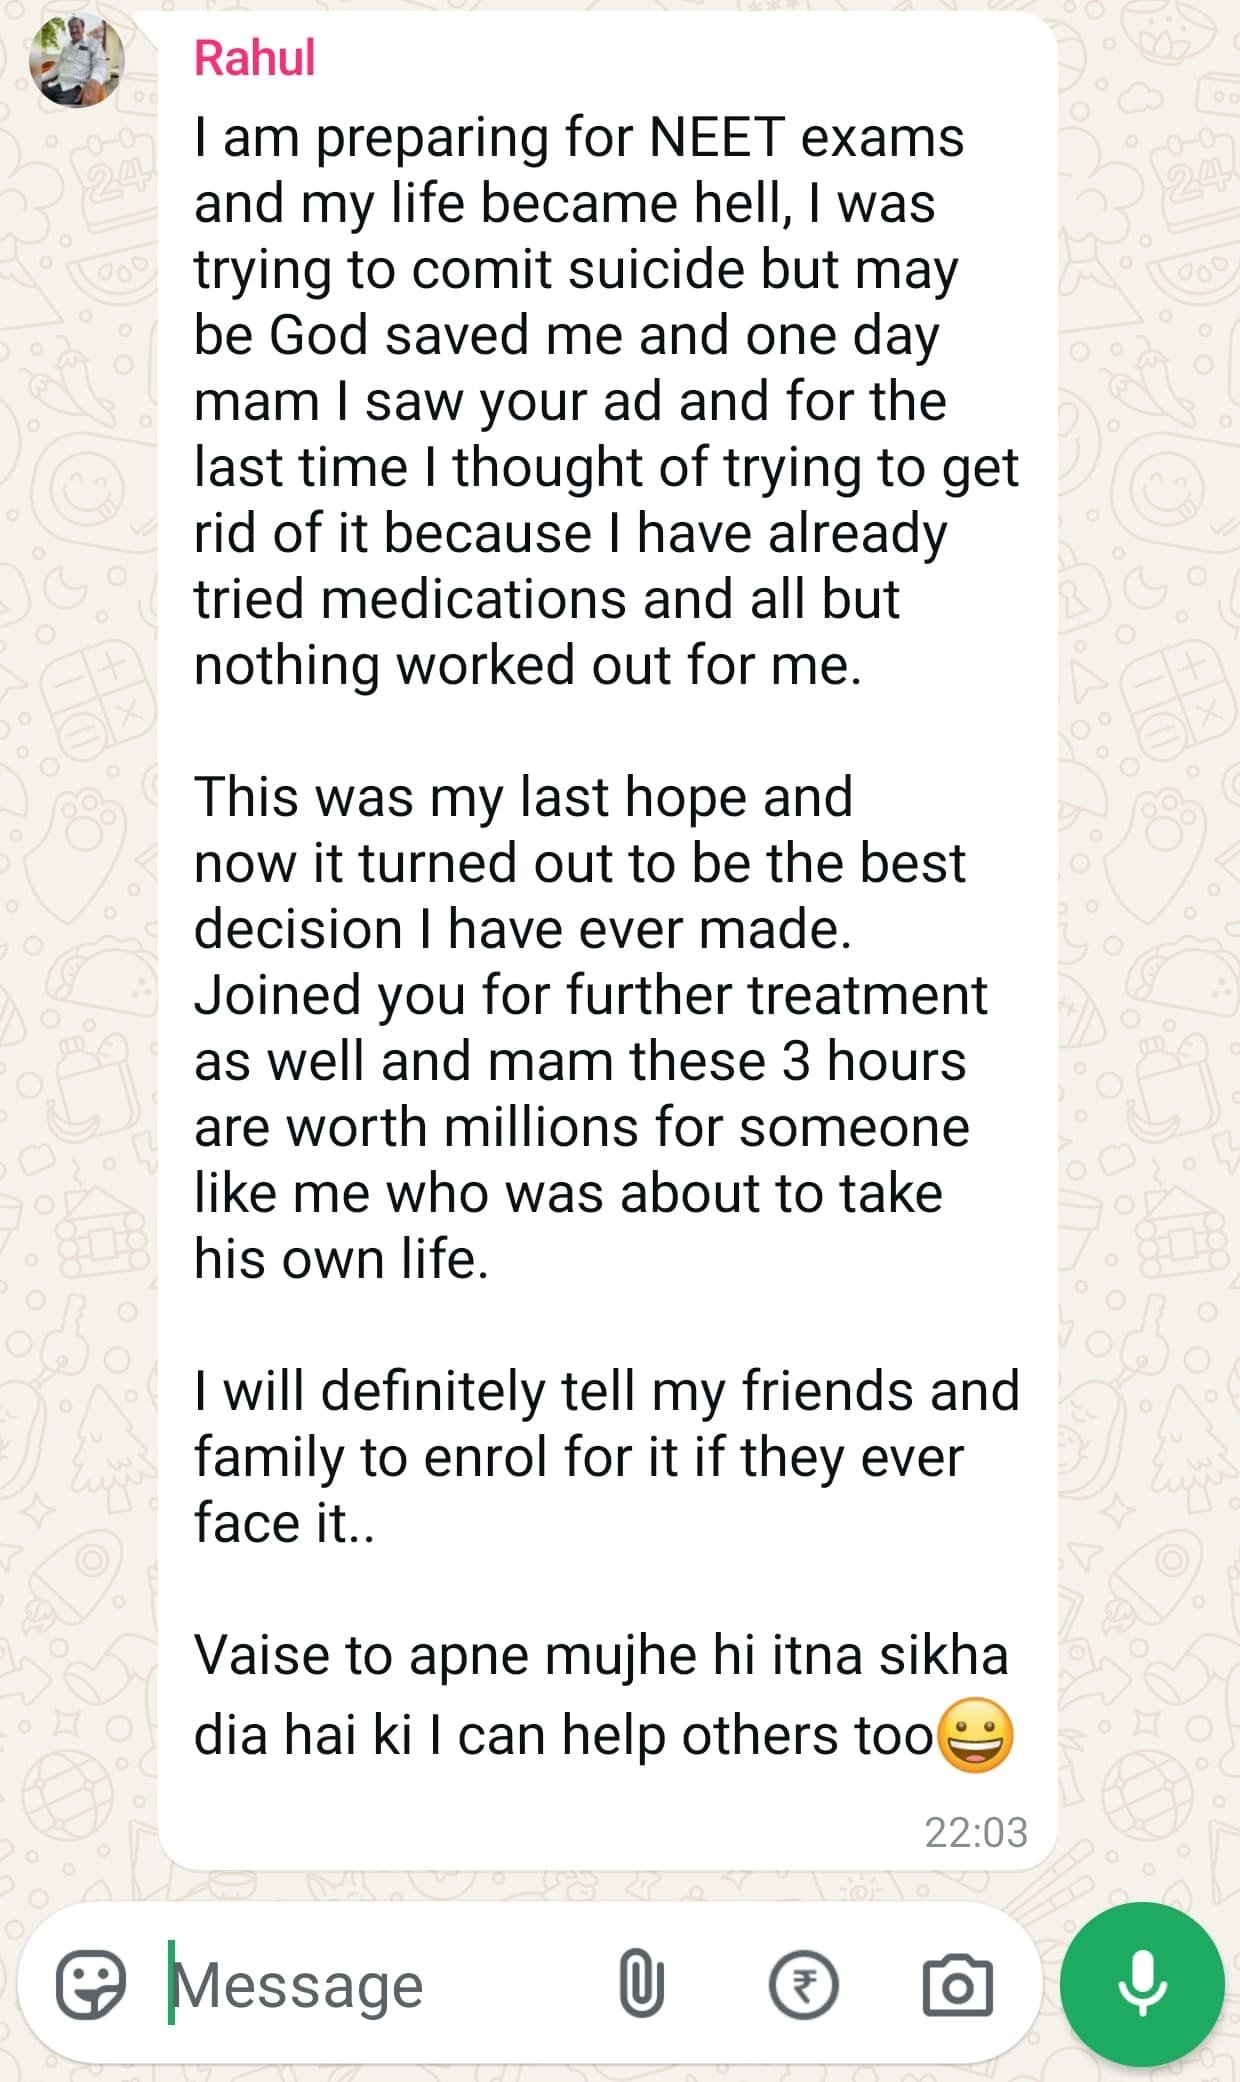Open the rupee payment option
The height and width of the screenshot is (2082, 1240).
pos(802,1986)
